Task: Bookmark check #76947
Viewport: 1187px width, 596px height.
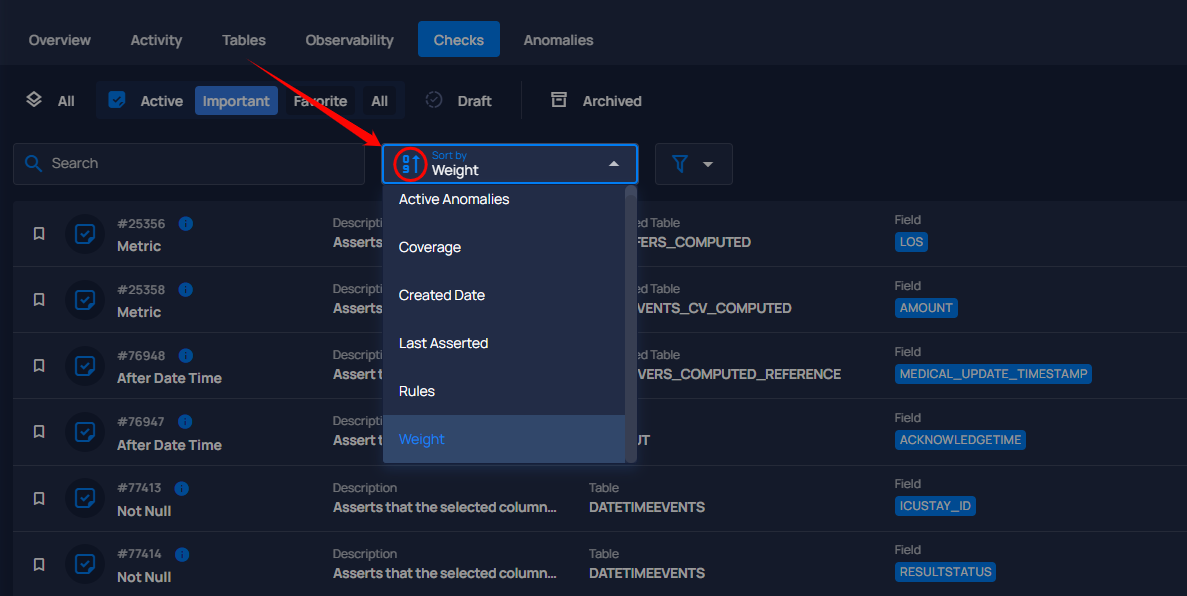Action: (x=39, y=432)
